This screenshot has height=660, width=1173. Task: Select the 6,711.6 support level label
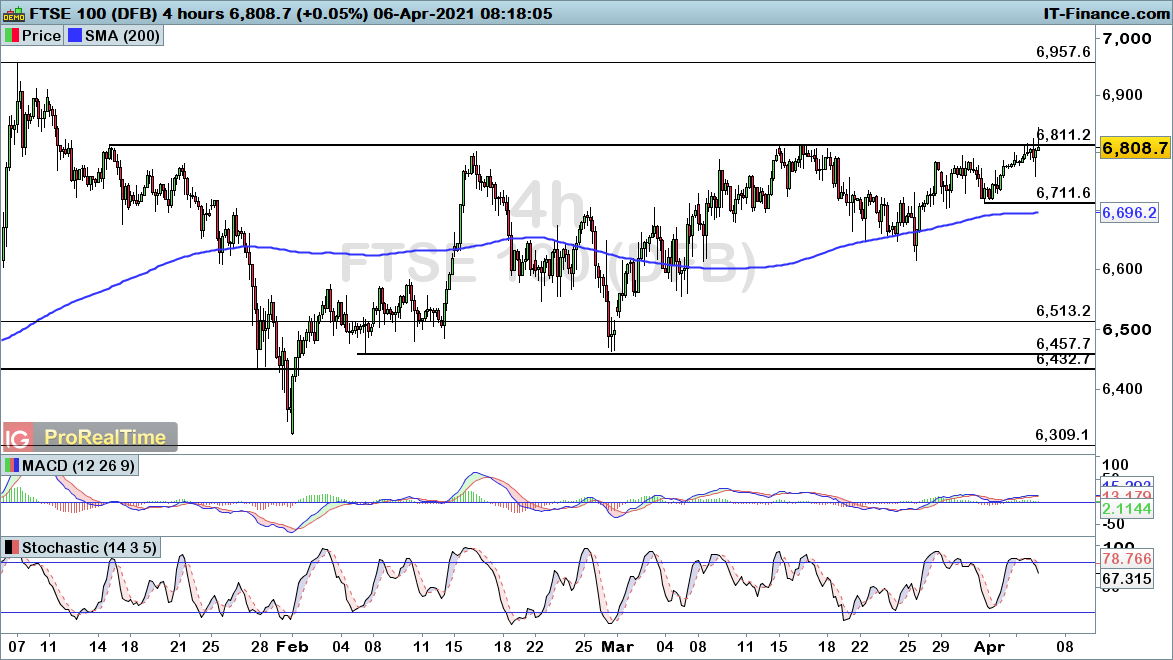pos(1062,192)
